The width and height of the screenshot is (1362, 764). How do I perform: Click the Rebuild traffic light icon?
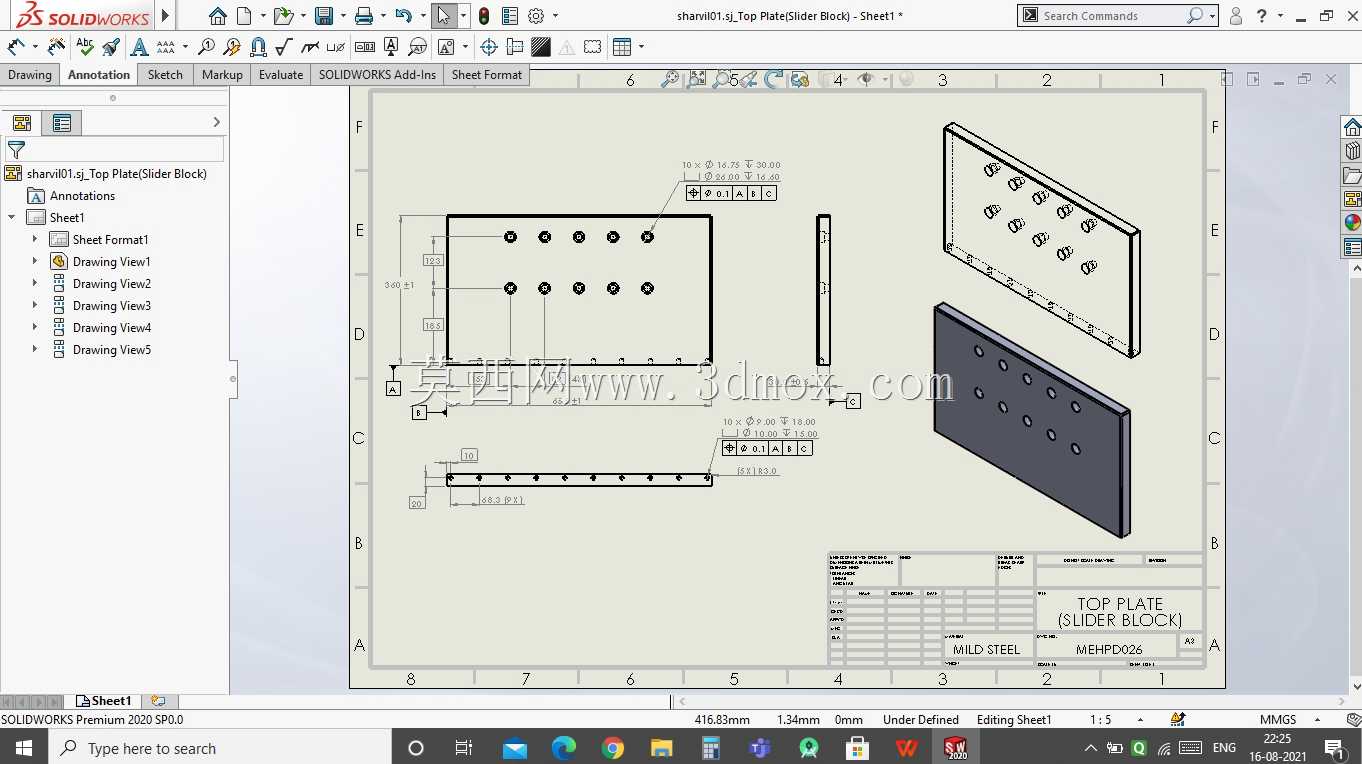tap(484, 16)
